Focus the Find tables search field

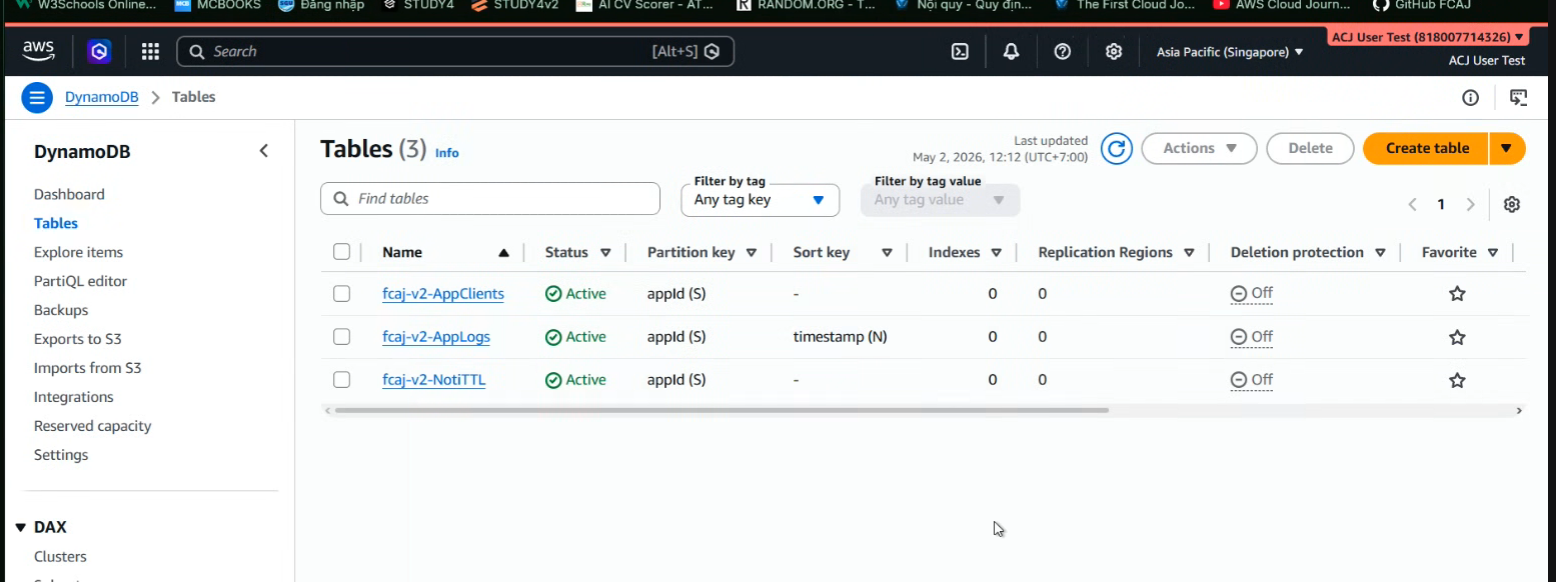pyautogui.click(x=490, y=198)
